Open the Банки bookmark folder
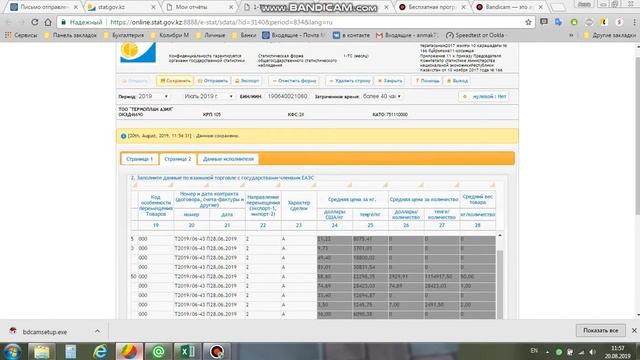This screenshot has height=360, width=640. click(244, 36)
